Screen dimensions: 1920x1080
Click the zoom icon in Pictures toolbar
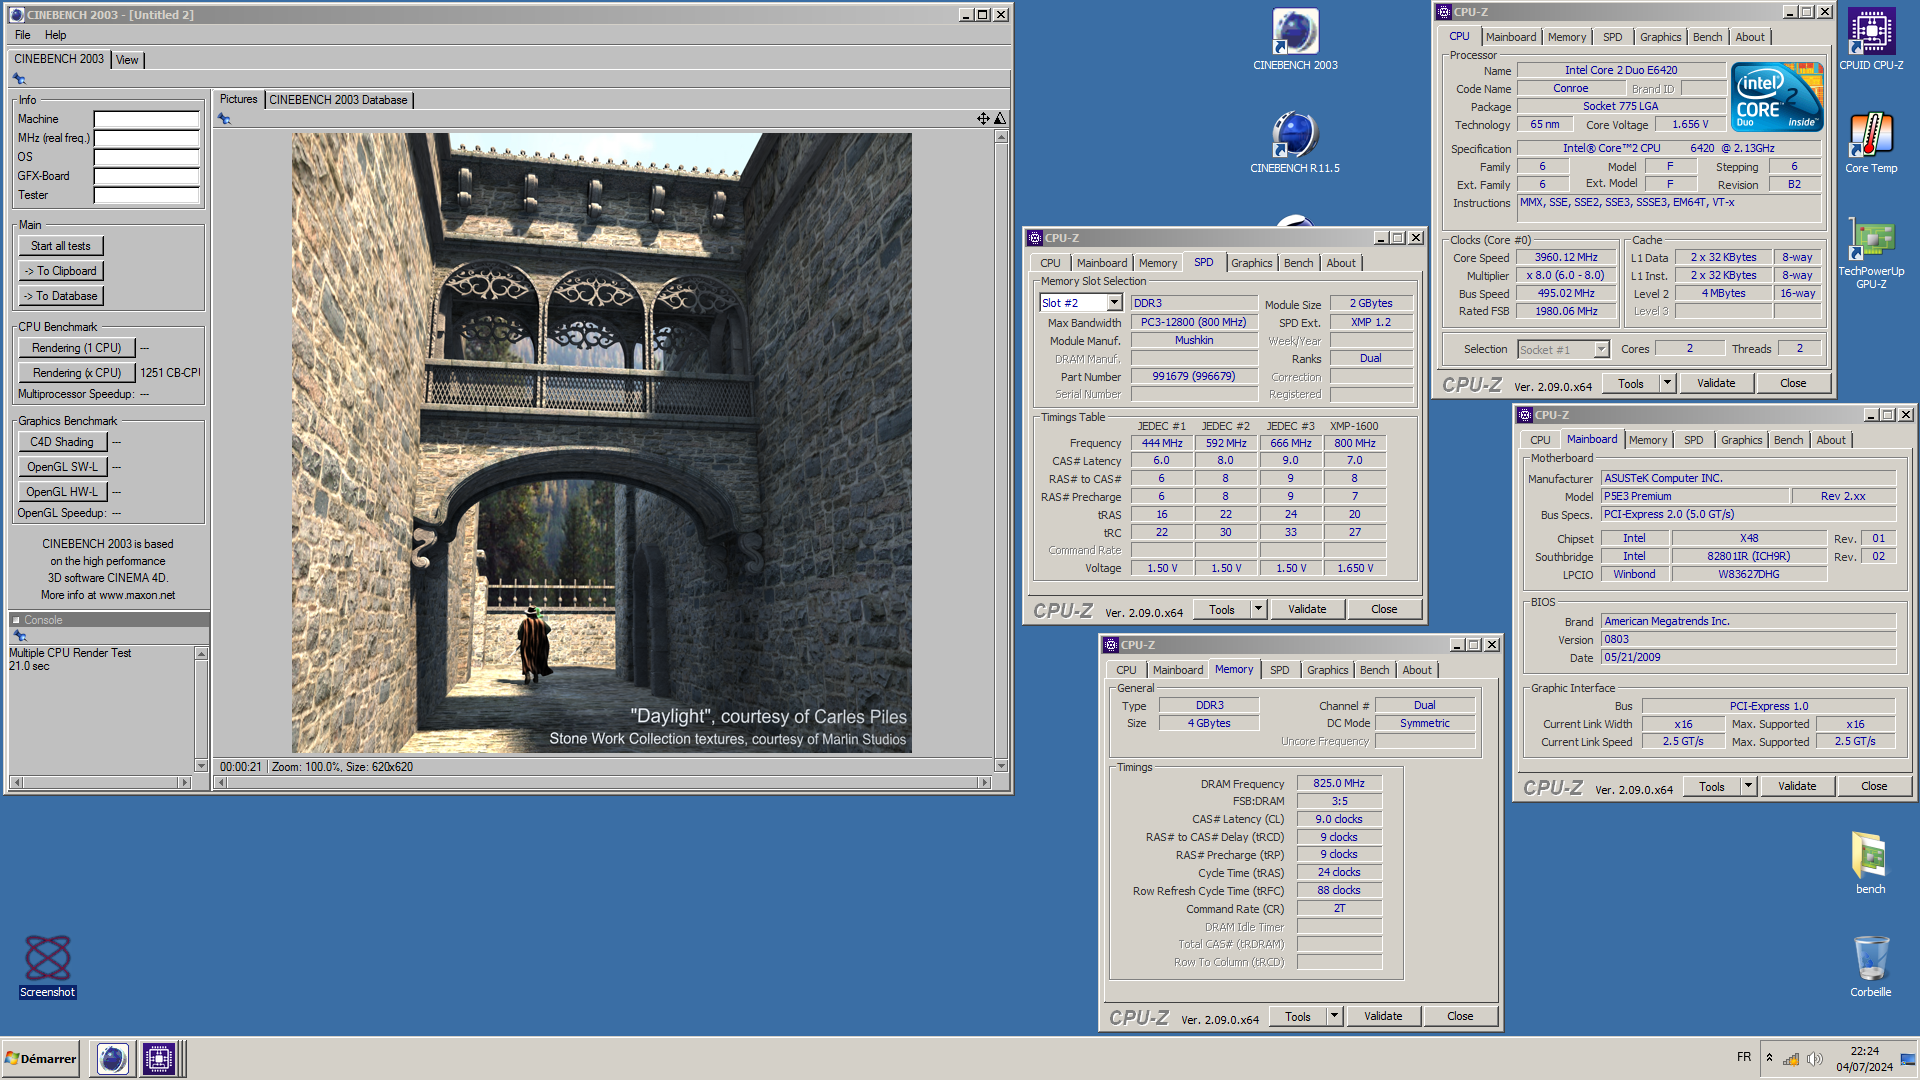999,118
